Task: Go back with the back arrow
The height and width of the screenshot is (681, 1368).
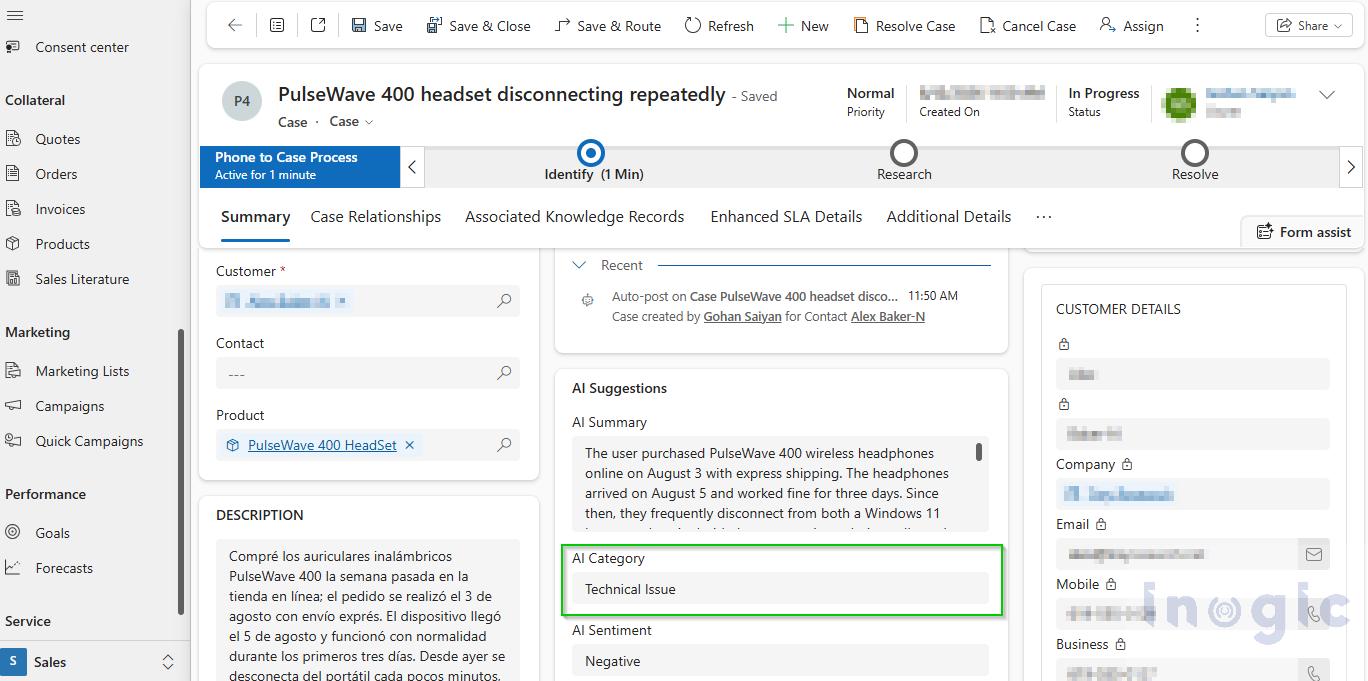Action: tap(235, 26)
